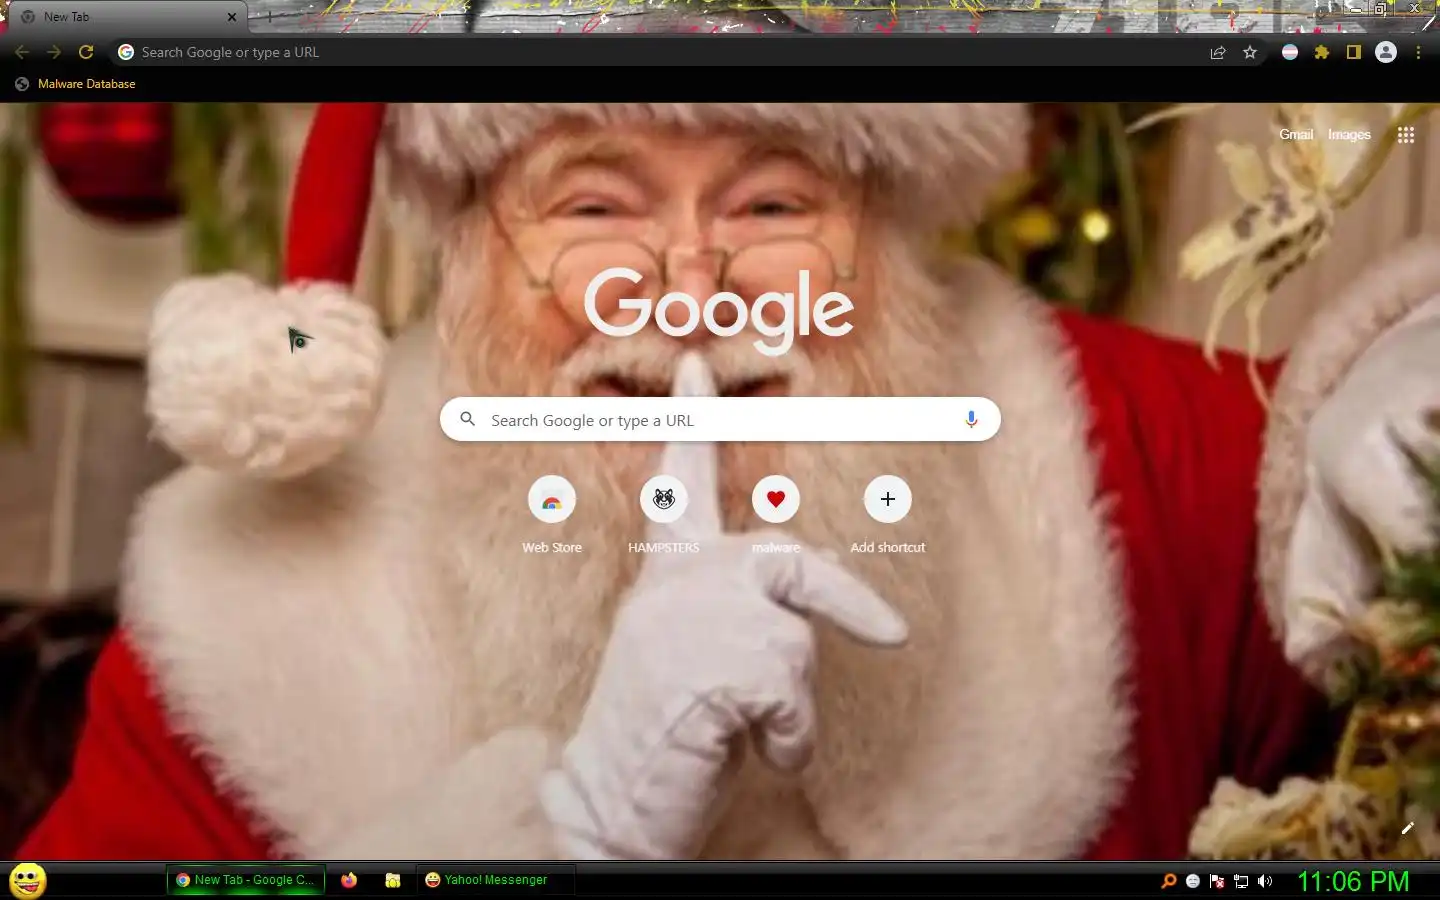
Task: Open a new tab with the plus button
Action: 268,17
